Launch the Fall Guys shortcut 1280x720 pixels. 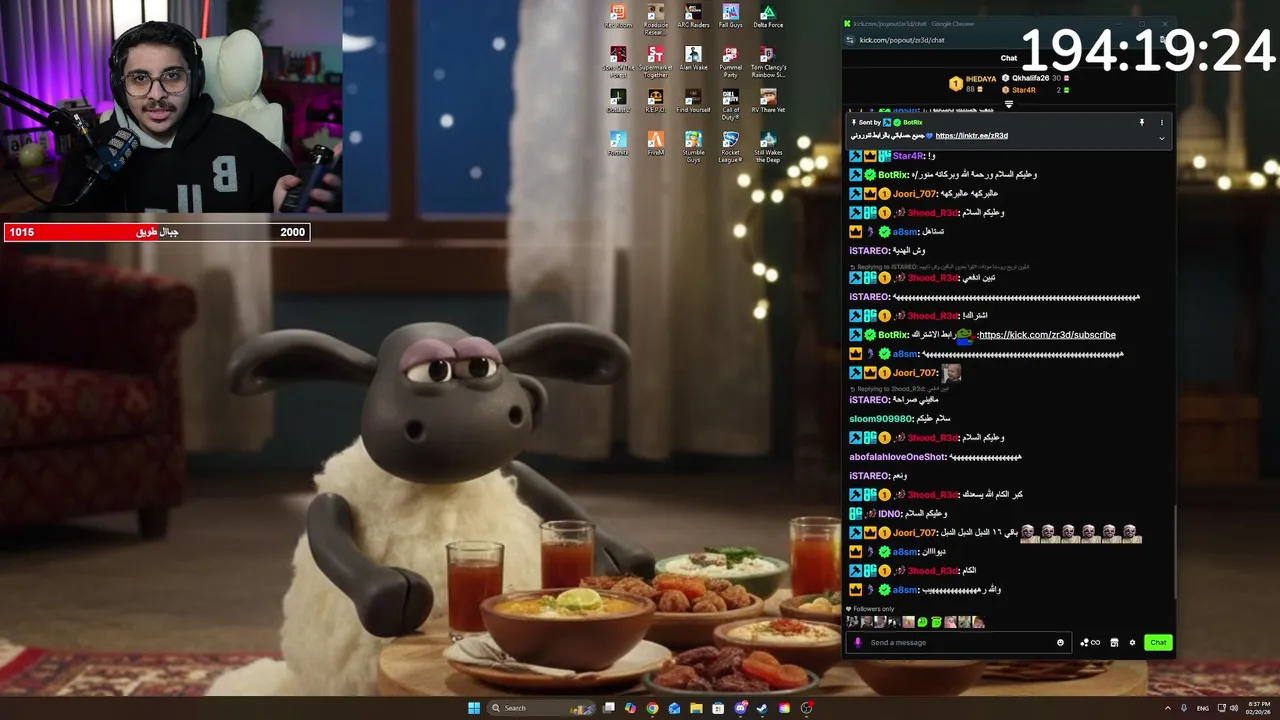coord(731,16)
